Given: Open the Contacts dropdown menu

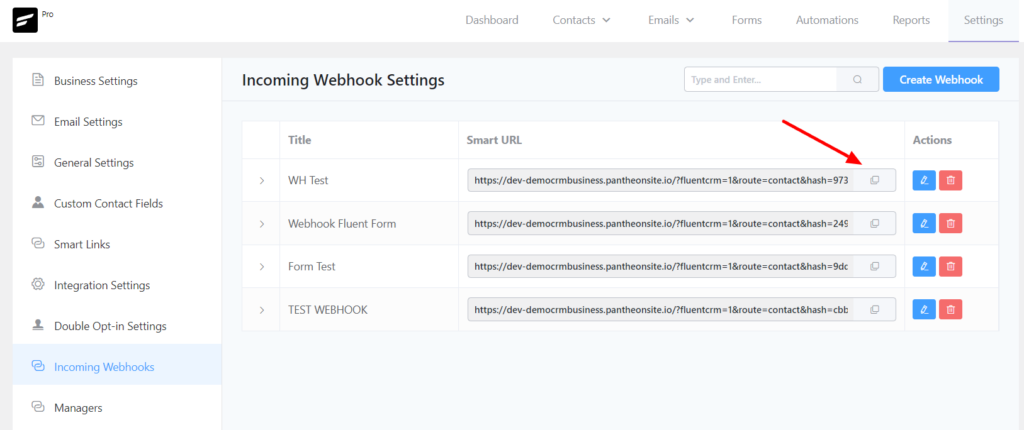Looking at the screenshot, I should 581,20.
